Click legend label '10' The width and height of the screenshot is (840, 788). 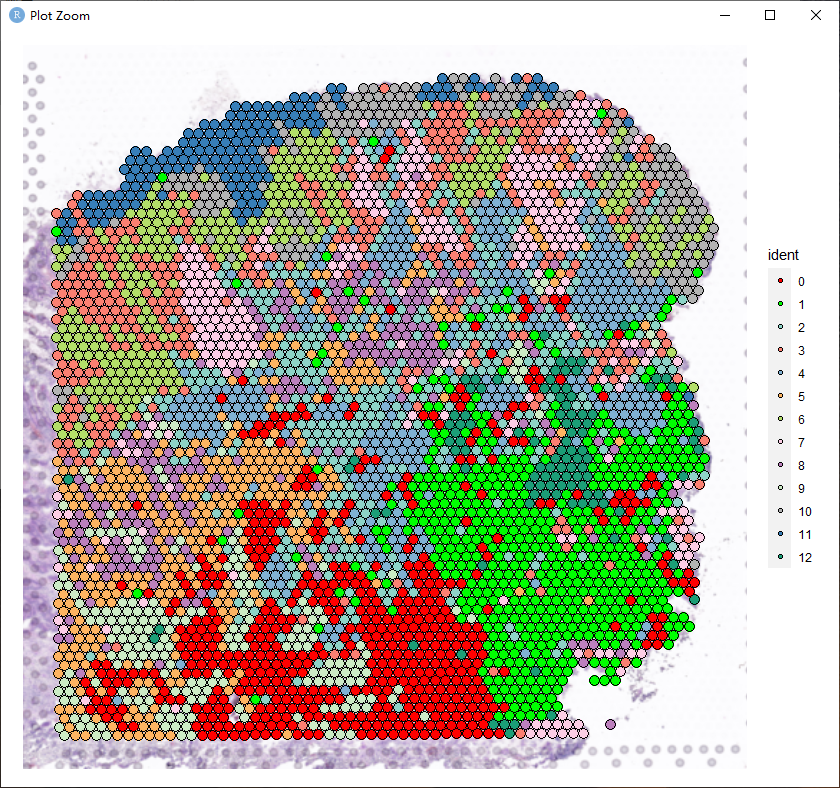pos(805,512)
